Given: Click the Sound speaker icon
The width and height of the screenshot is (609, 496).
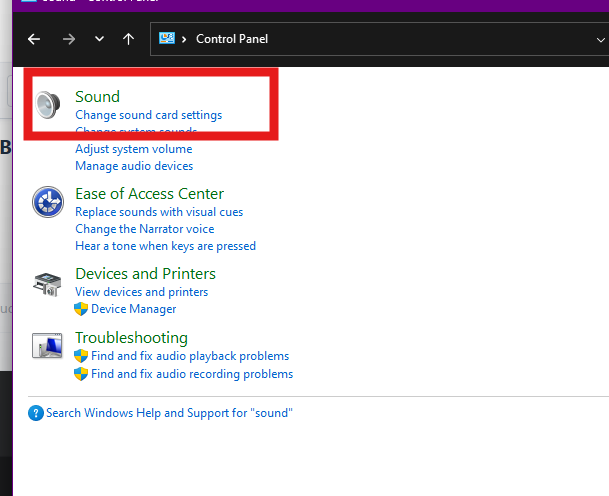Looking at the screenshot, I should pos(48,104).
